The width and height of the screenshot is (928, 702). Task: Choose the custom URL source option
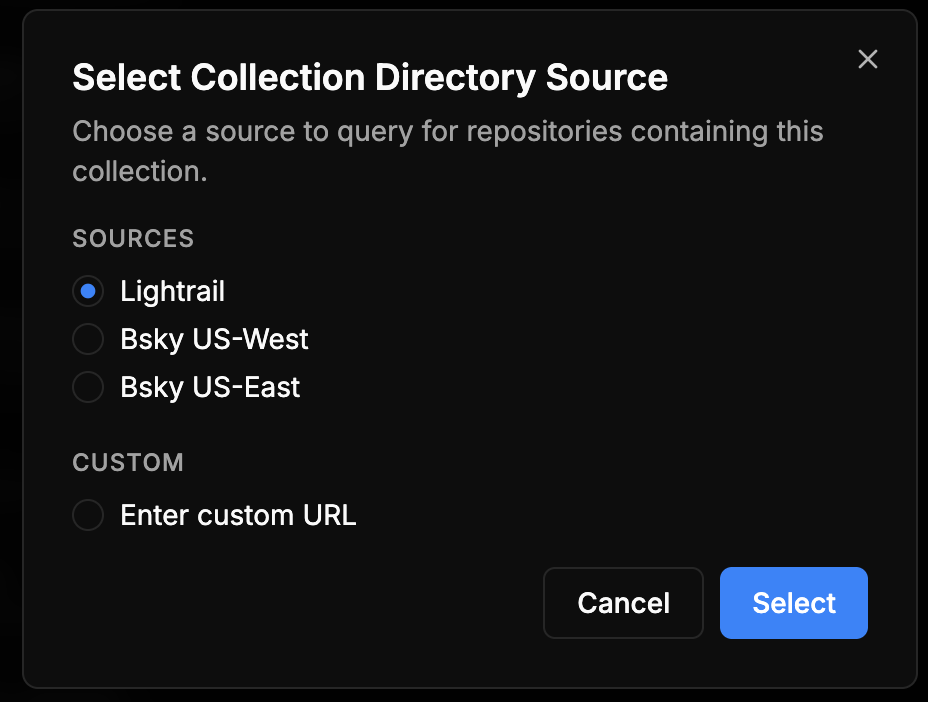(88, 515)
